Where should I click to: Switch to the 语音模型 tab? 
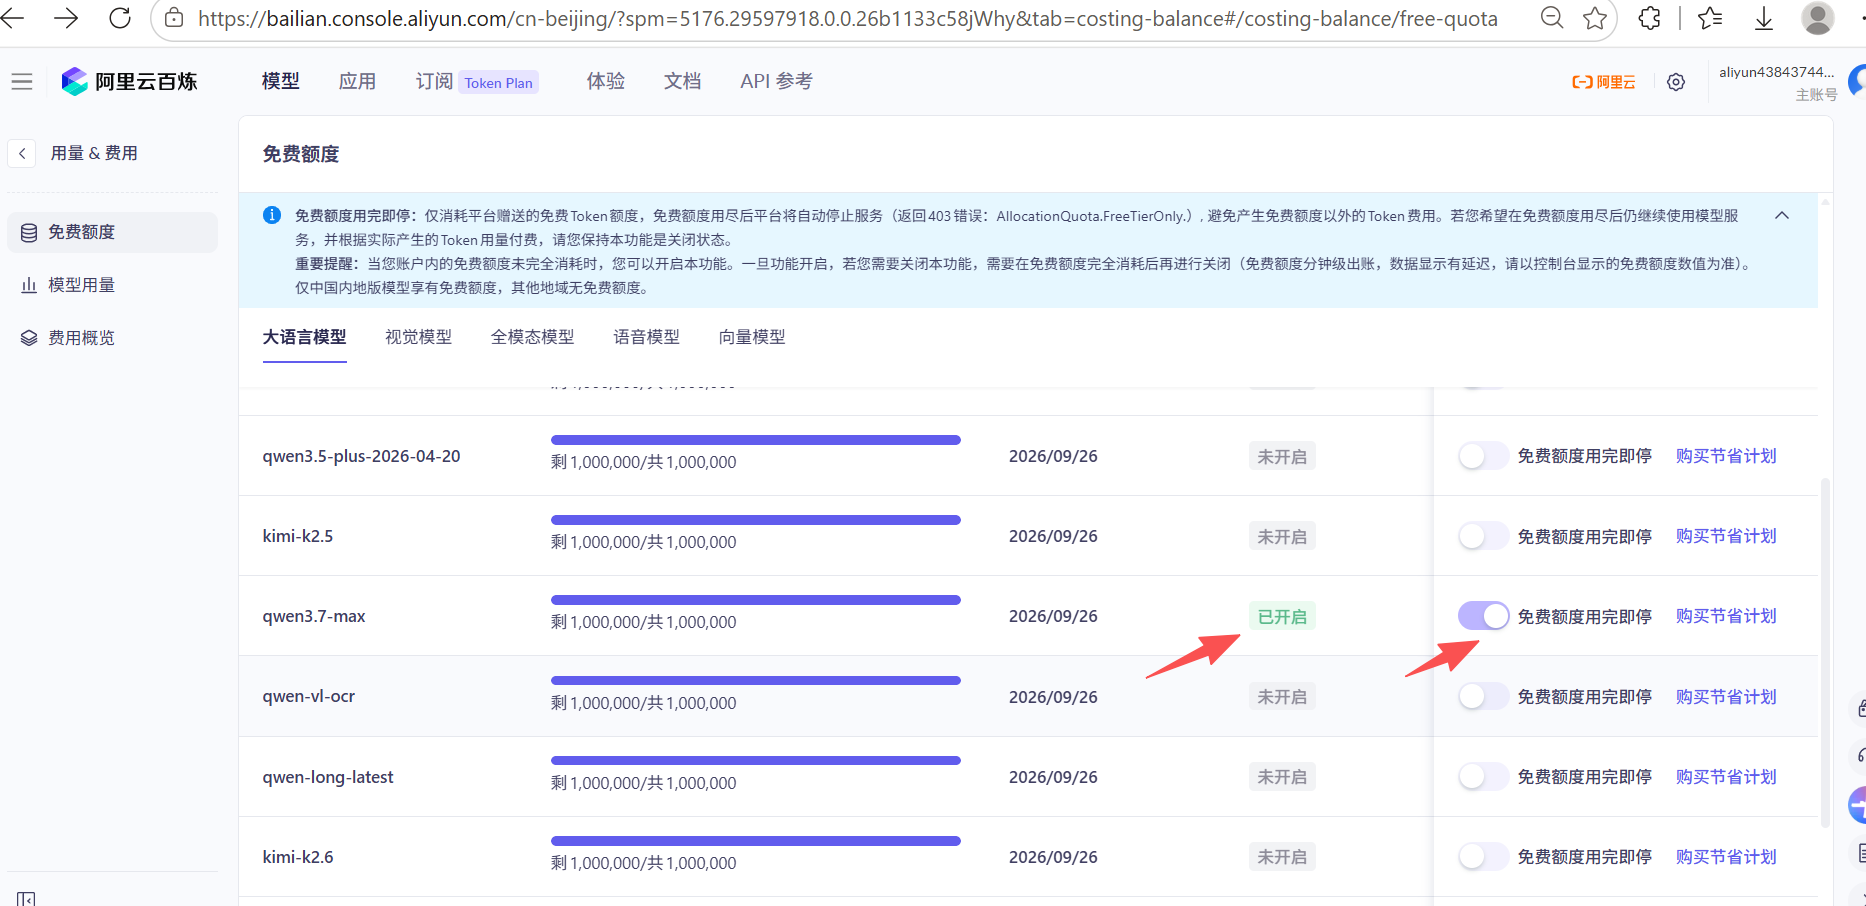point(647,338)
